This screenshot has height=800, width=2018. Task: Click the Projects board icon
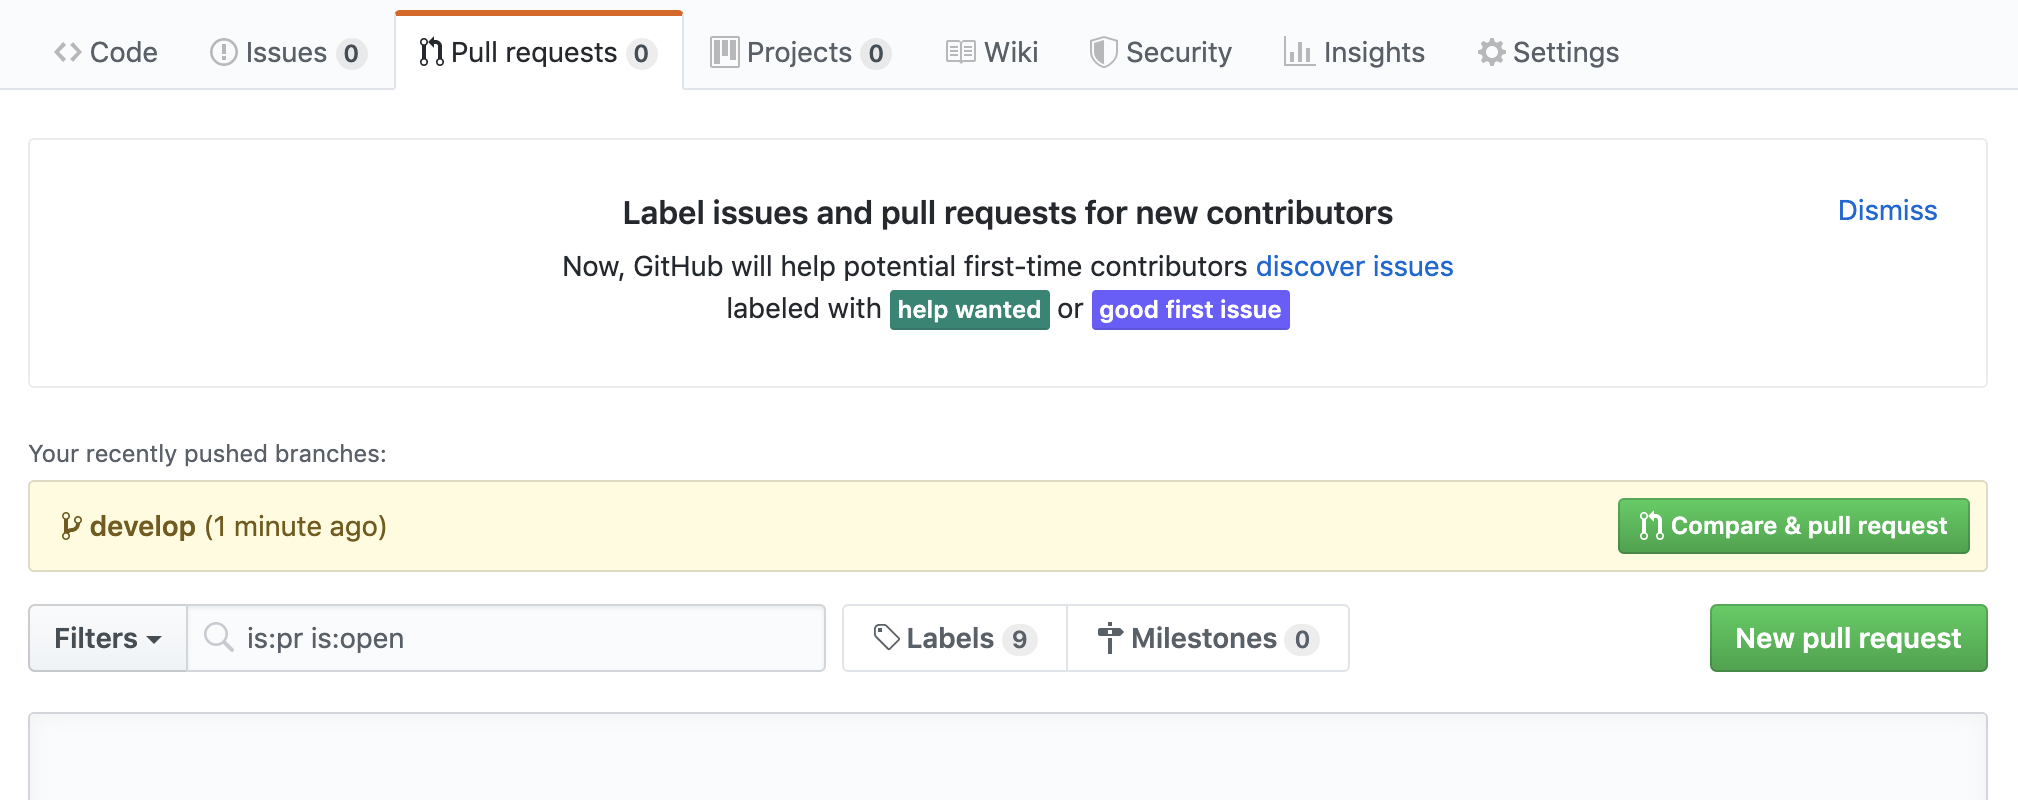tap(724, 52)
